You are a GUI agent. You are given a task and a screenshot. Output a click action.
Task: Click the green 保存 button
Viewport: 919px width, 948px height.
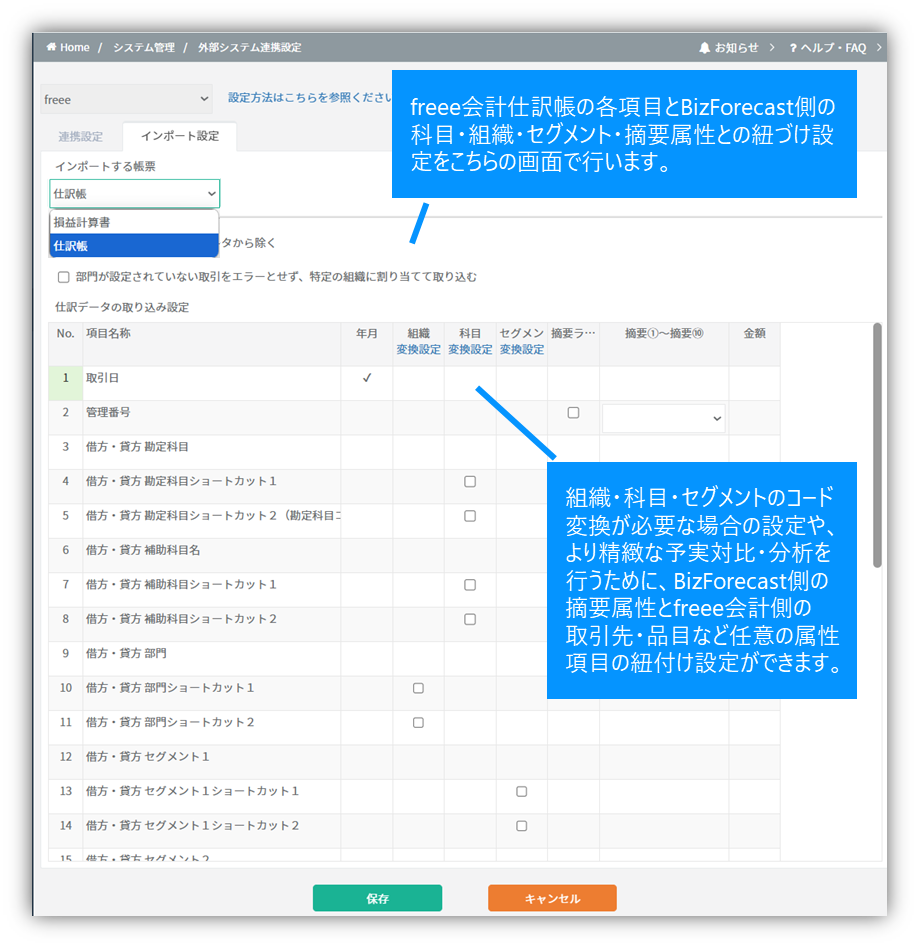377,898
